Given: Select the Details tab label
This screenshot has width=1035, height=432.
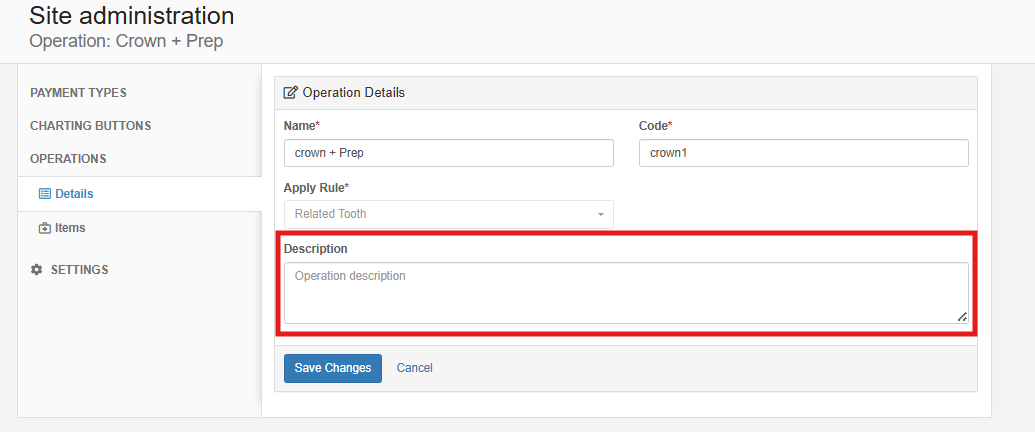Looking at the screenshot, I should click(74, 194).
